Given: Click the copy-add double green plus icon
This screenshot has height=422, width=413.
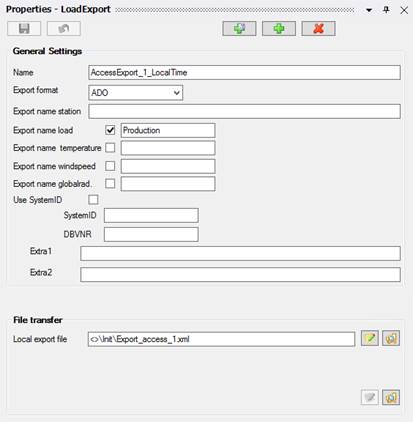Looking at the screenshot, I should pos(239,29).
